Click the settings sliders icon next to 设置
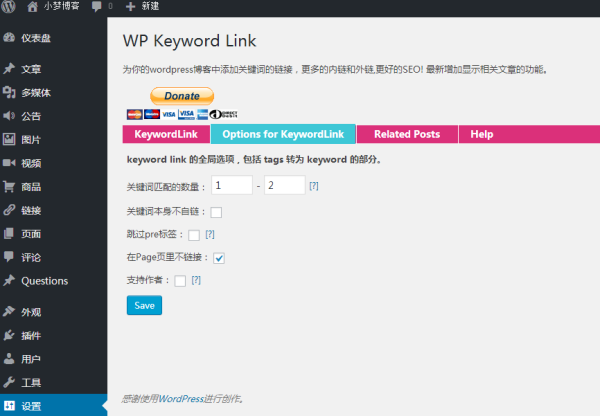600x416 pixels. tap(9, 406)
